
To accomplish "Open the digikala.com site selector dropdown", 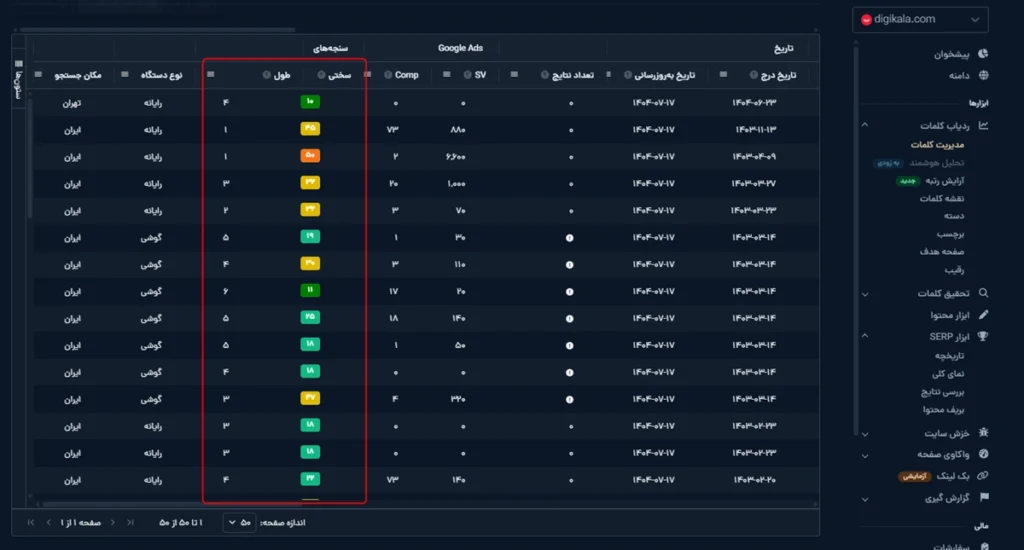I will [920, 20].
